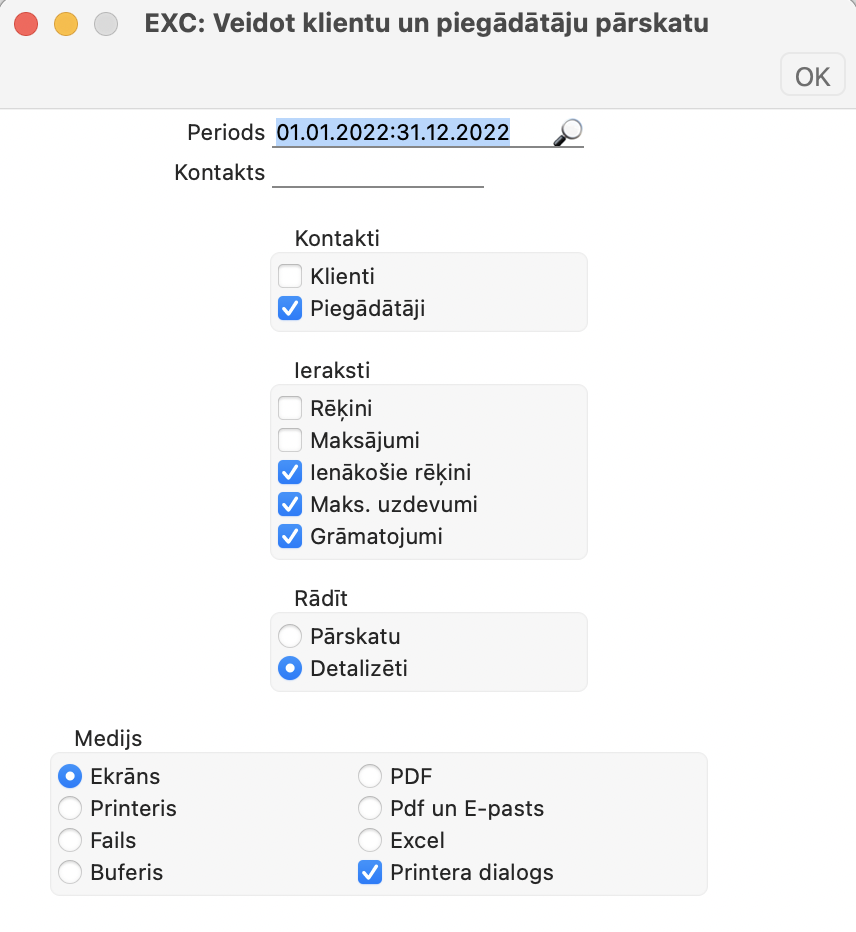Viewport: 856px width, 932px height.
Task: Pick PDF as output medium
Action: [370, 776]
